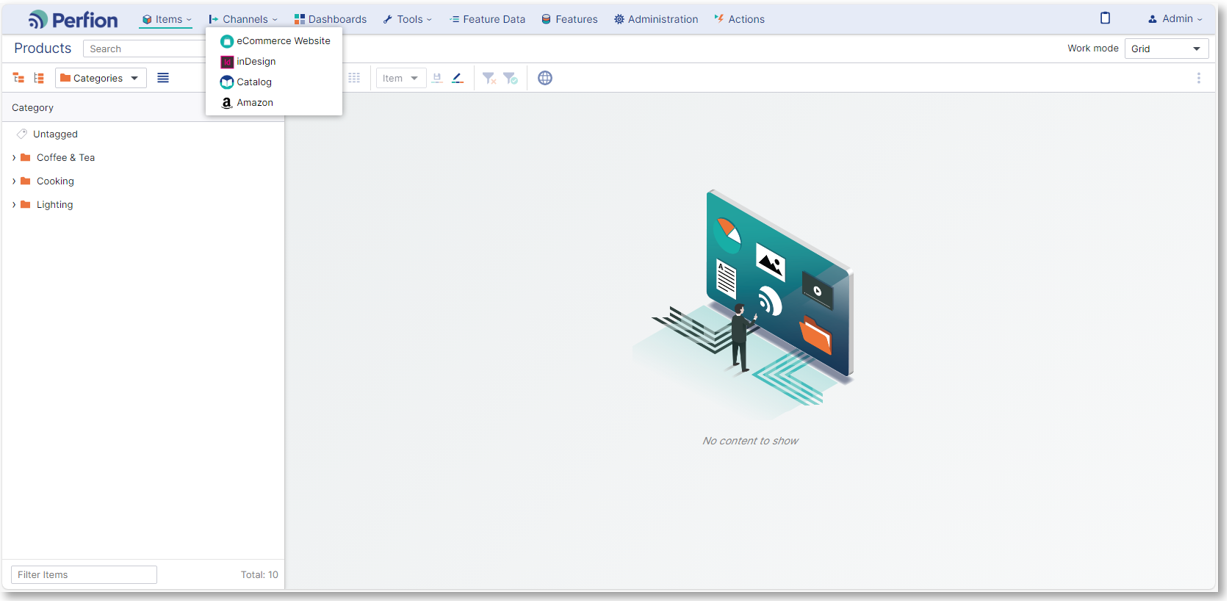
Task: Click the globe language icon
Action: point(545,78)
